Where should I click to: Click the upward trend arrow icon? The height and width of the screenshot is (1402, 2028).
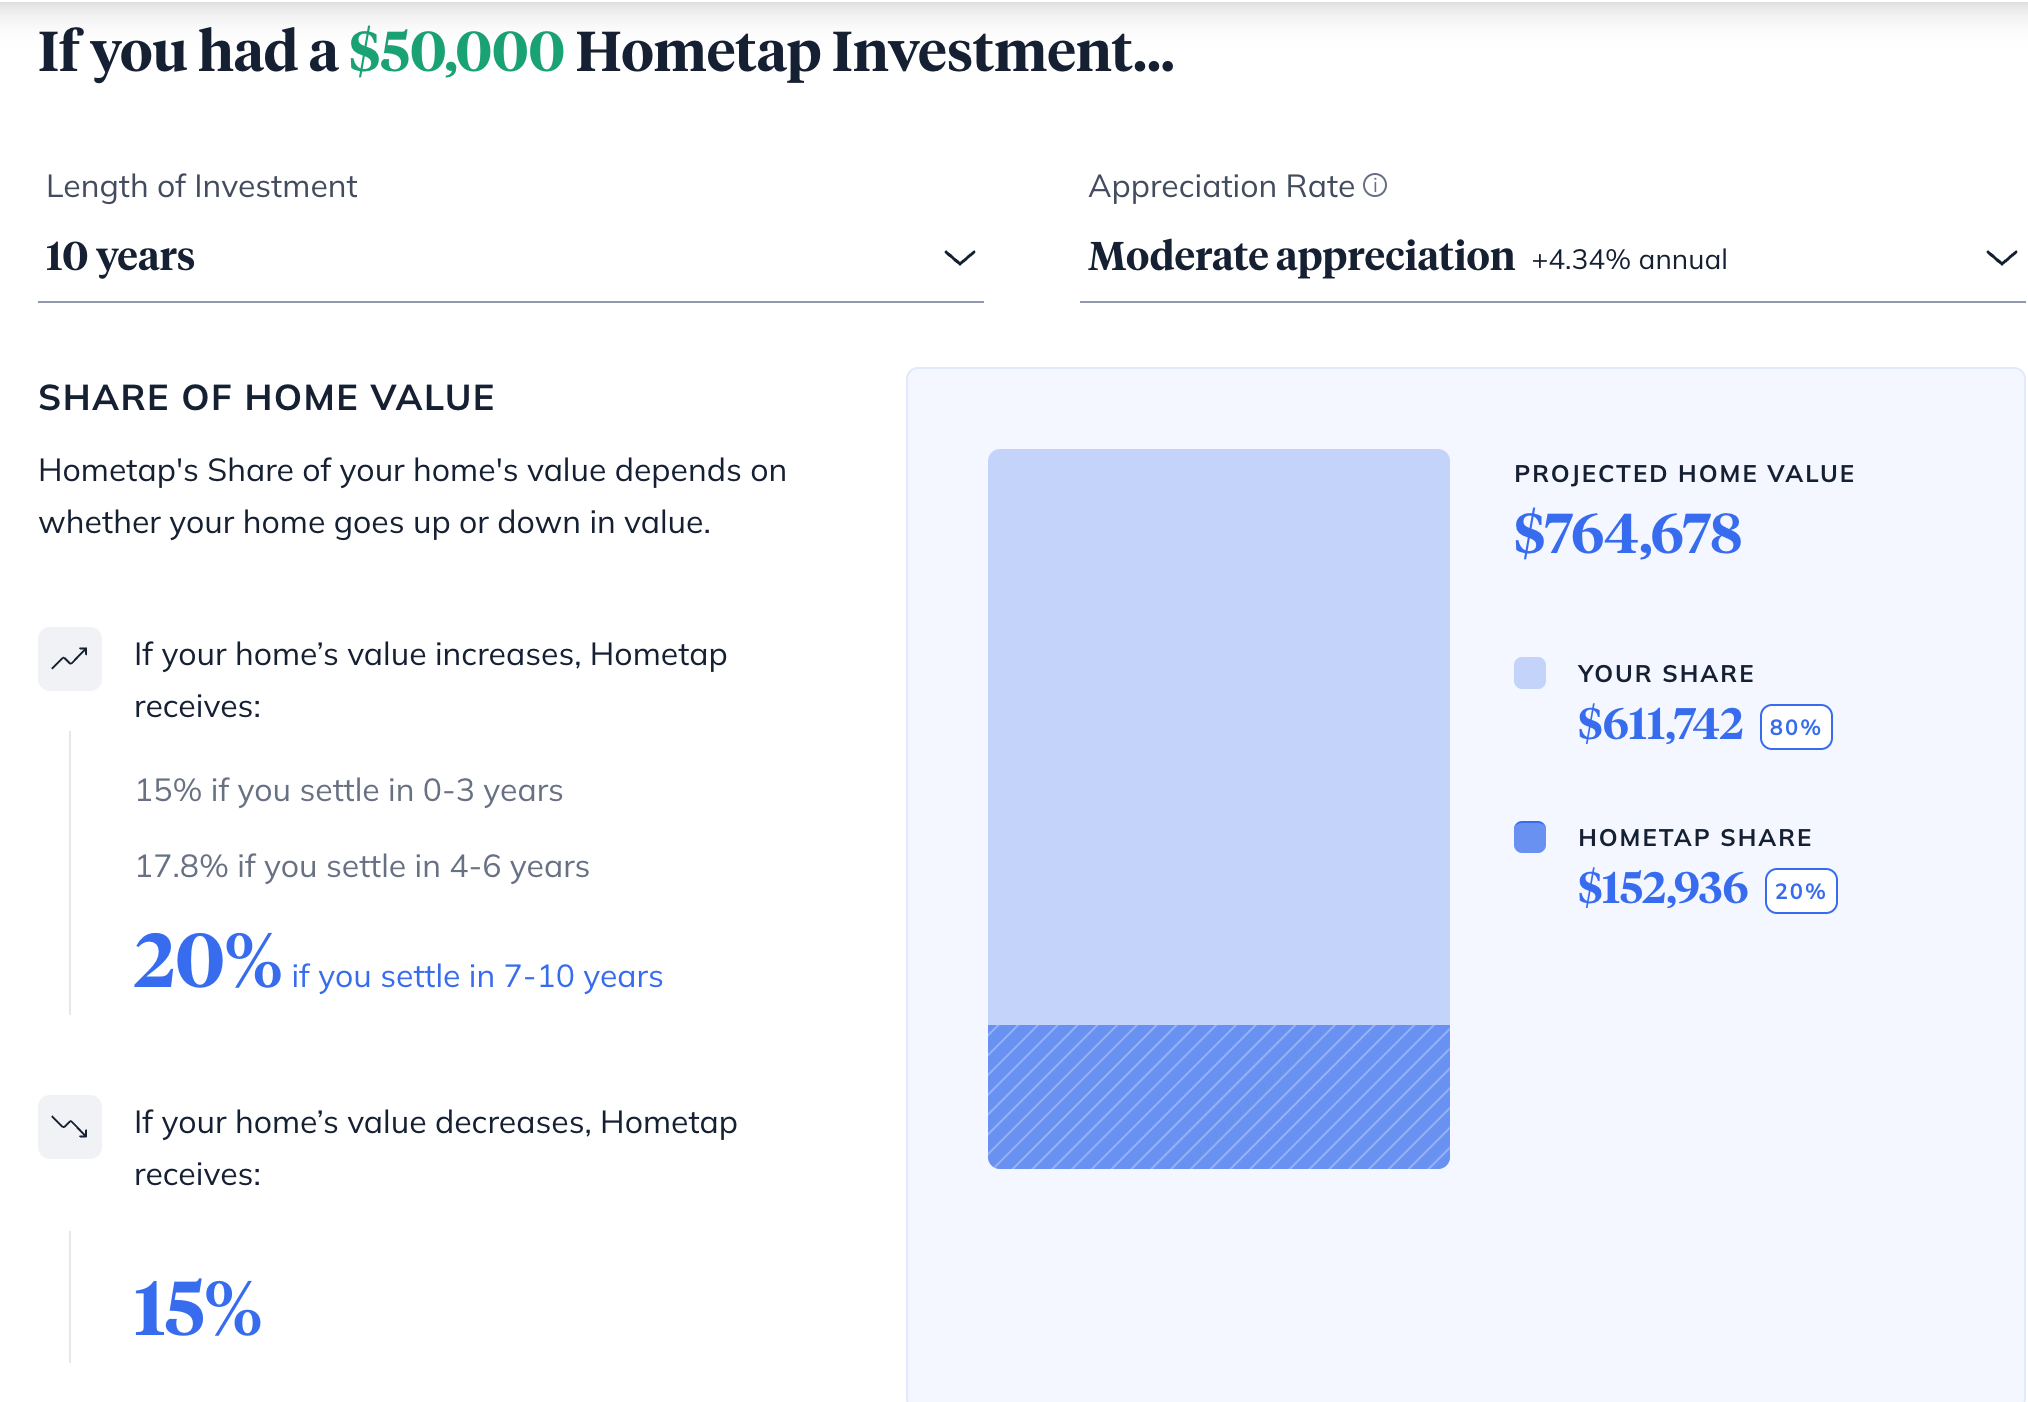pos(69,658)
